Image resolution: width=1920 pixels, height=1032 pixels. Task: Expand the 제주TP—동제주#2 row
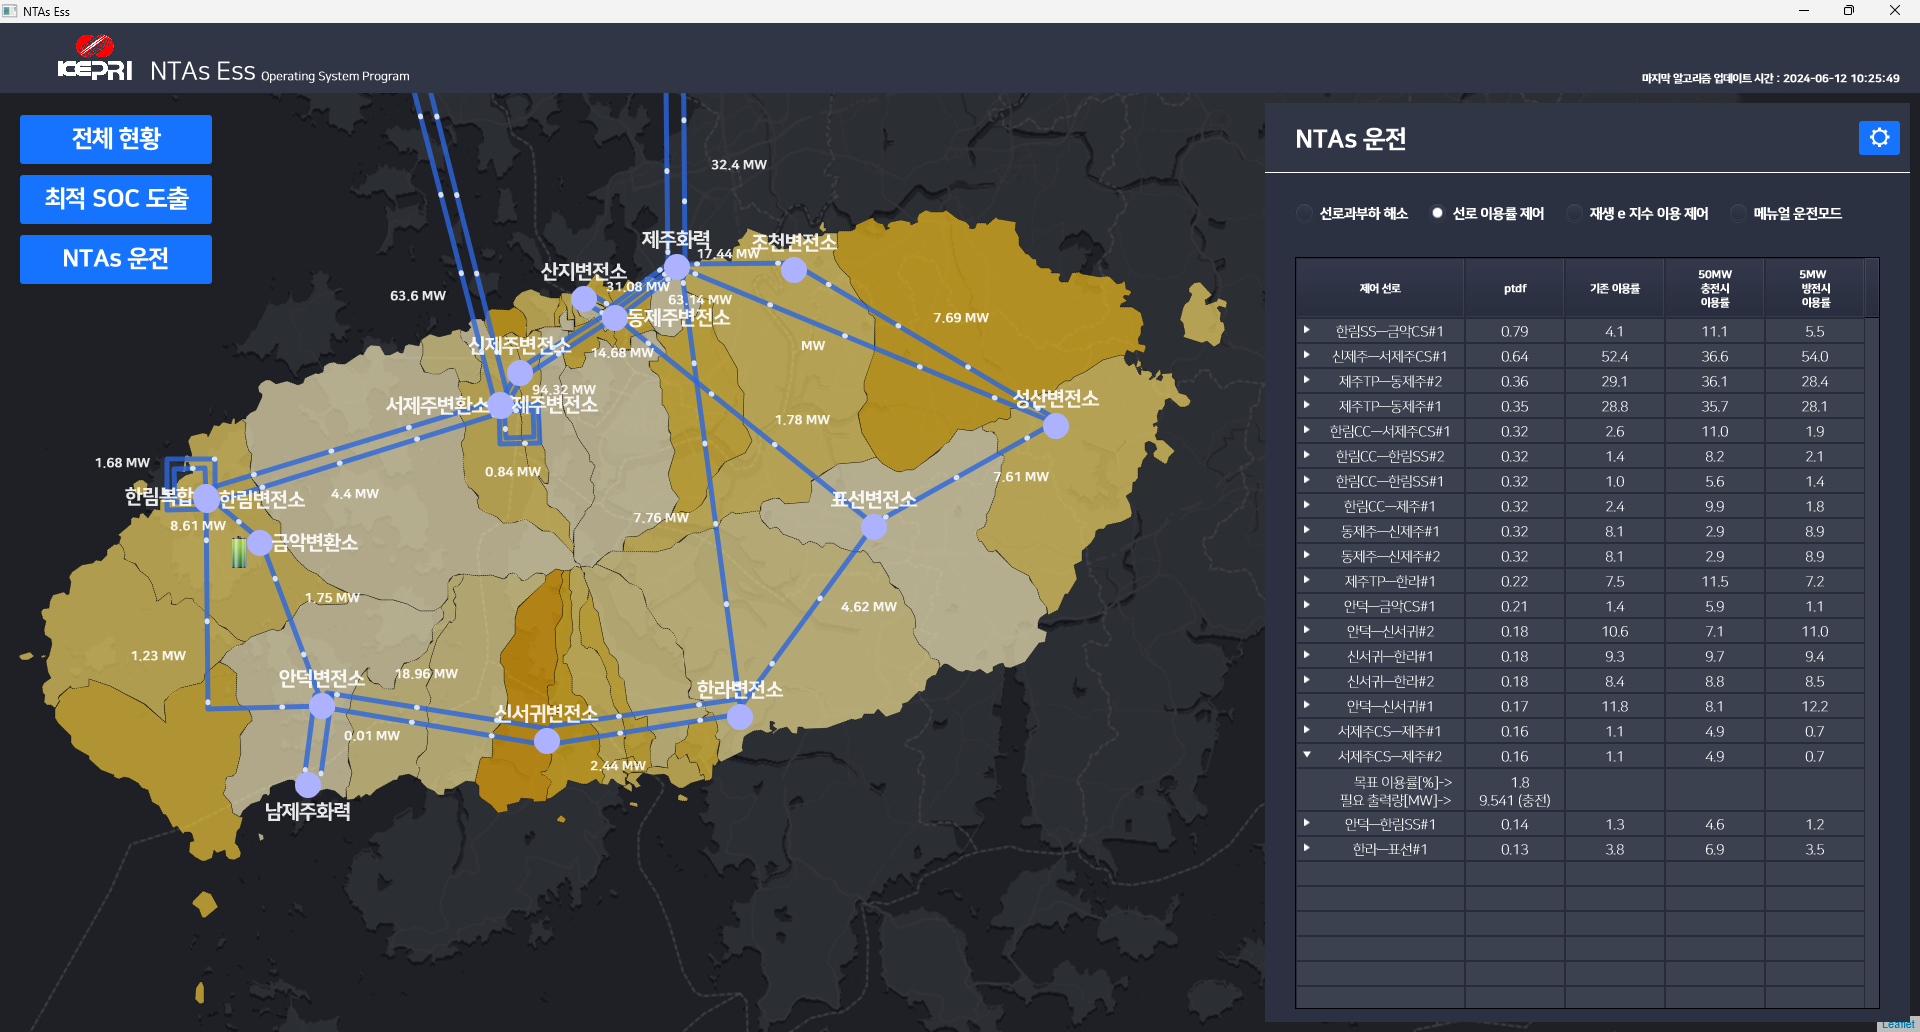tap(1306, 380)
